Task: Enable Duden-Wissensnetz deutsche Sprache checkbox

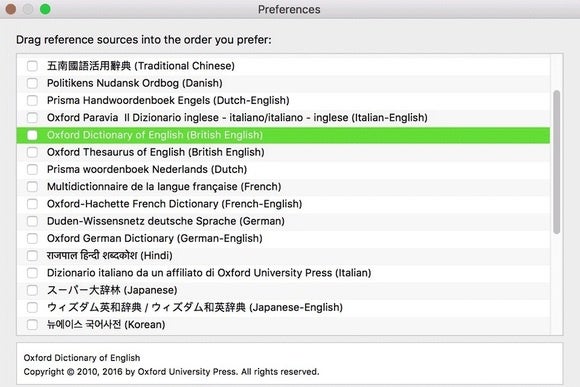Action: 32,221
